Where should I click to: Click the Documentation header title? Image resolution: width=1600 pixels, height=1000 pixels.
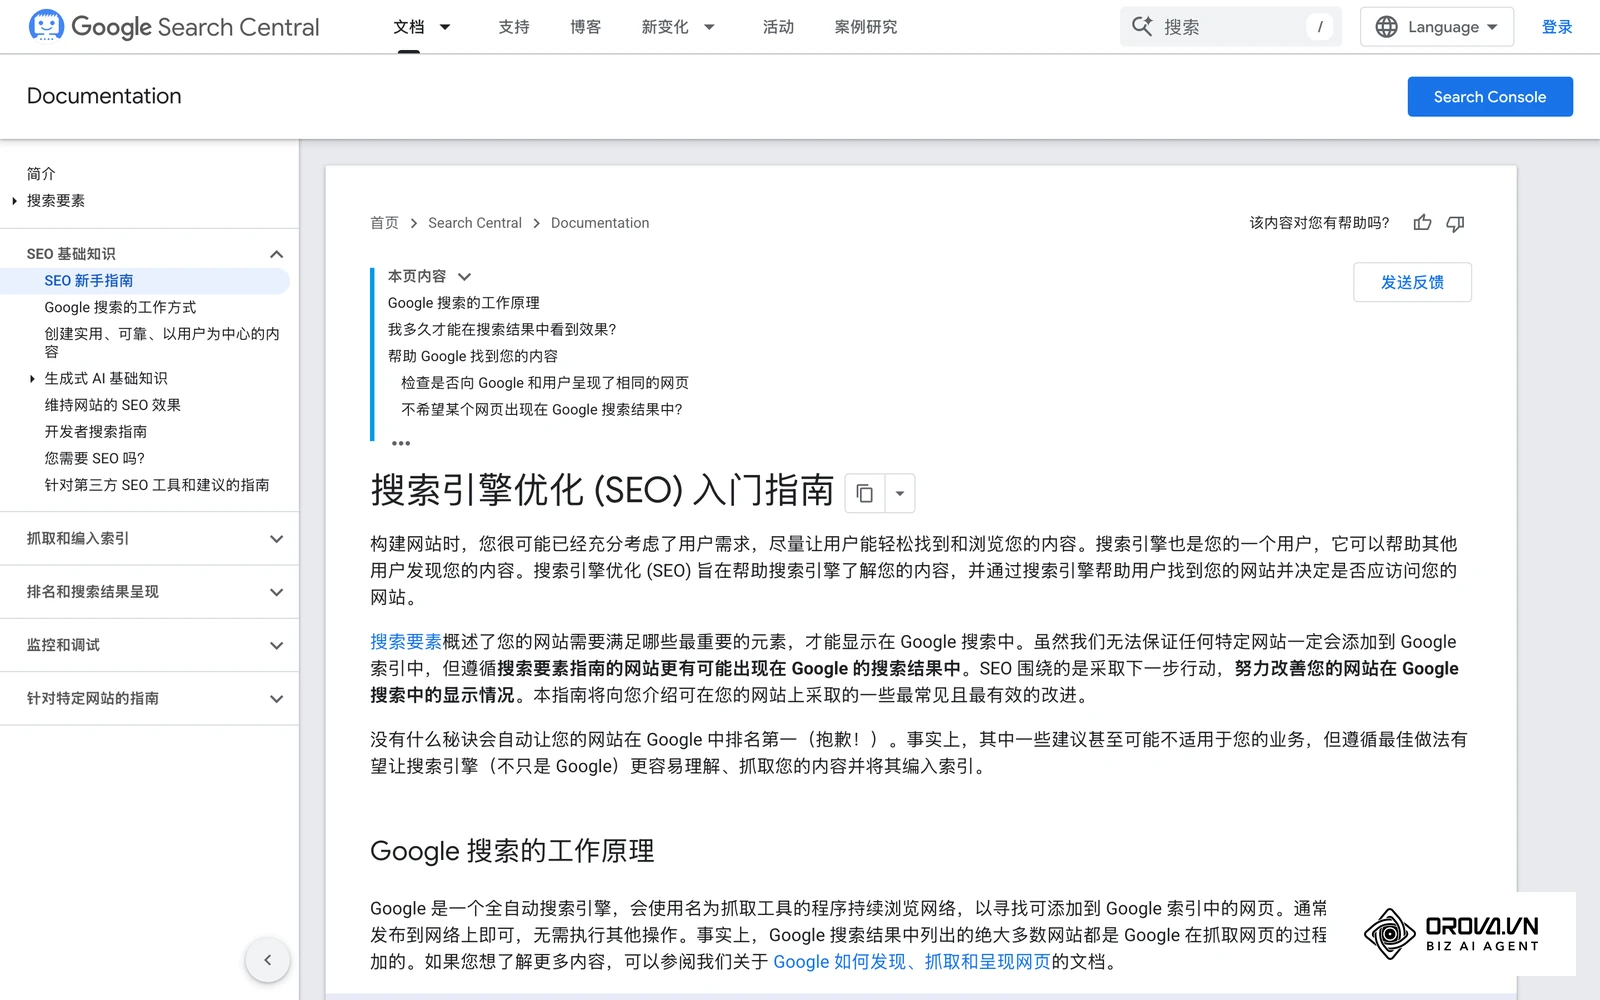point(104,96)
